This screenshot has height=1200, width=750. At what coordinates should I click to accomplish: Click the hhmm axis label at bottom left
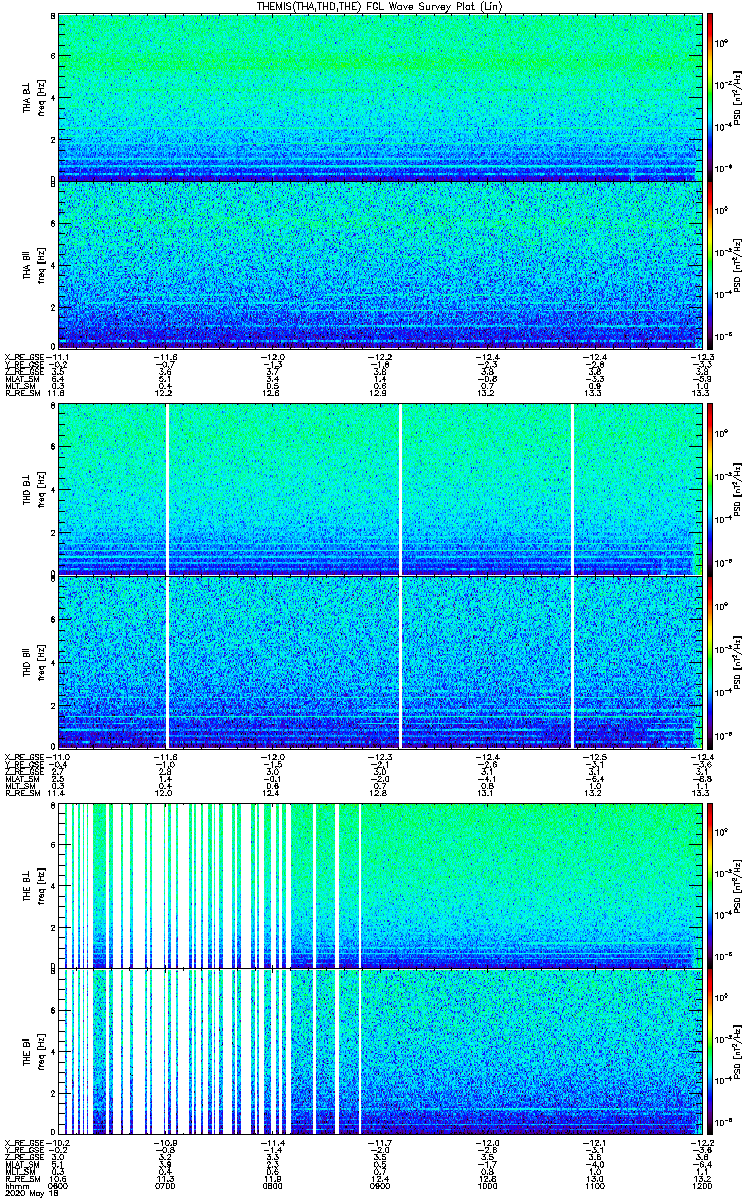click(x=15, y=1186)
